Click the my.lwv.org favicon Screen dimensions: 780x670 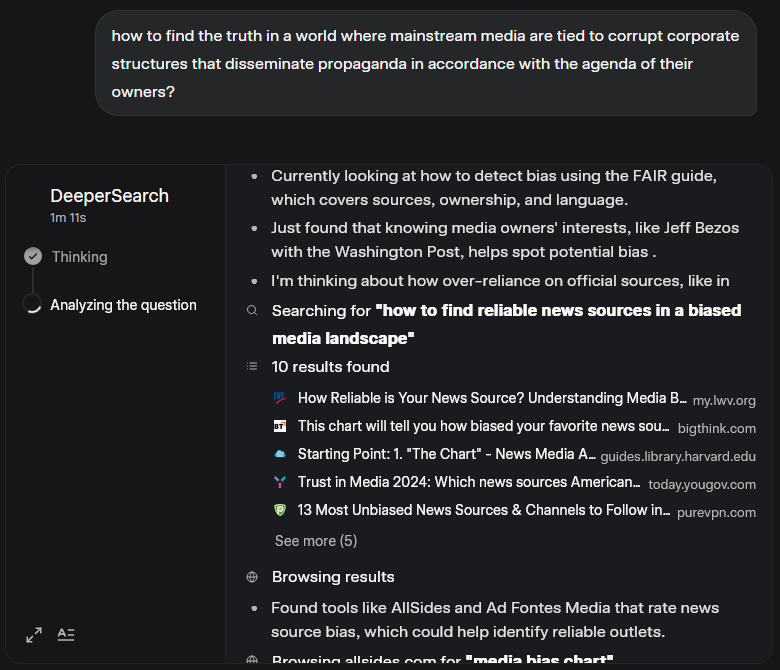pyautogui.click(x=280, y=398)
